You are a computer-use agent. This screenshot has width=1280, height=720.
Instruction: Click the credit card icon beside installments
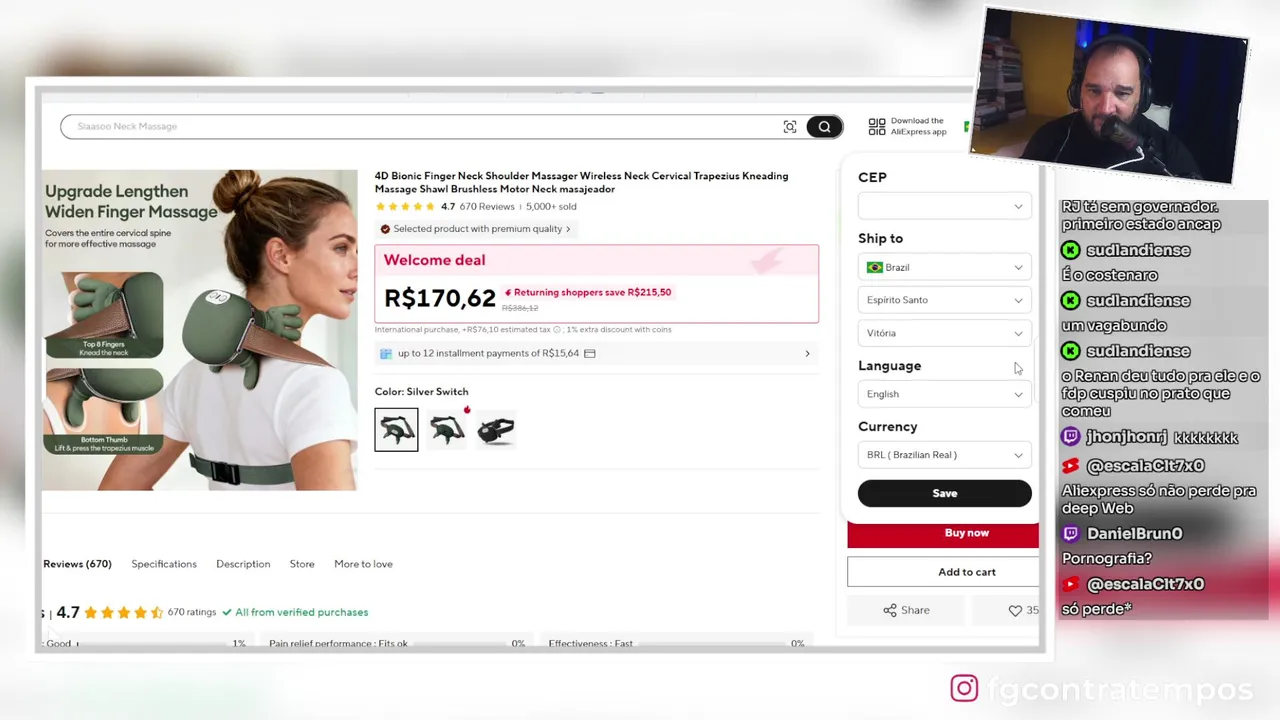(x=590, y=353)
